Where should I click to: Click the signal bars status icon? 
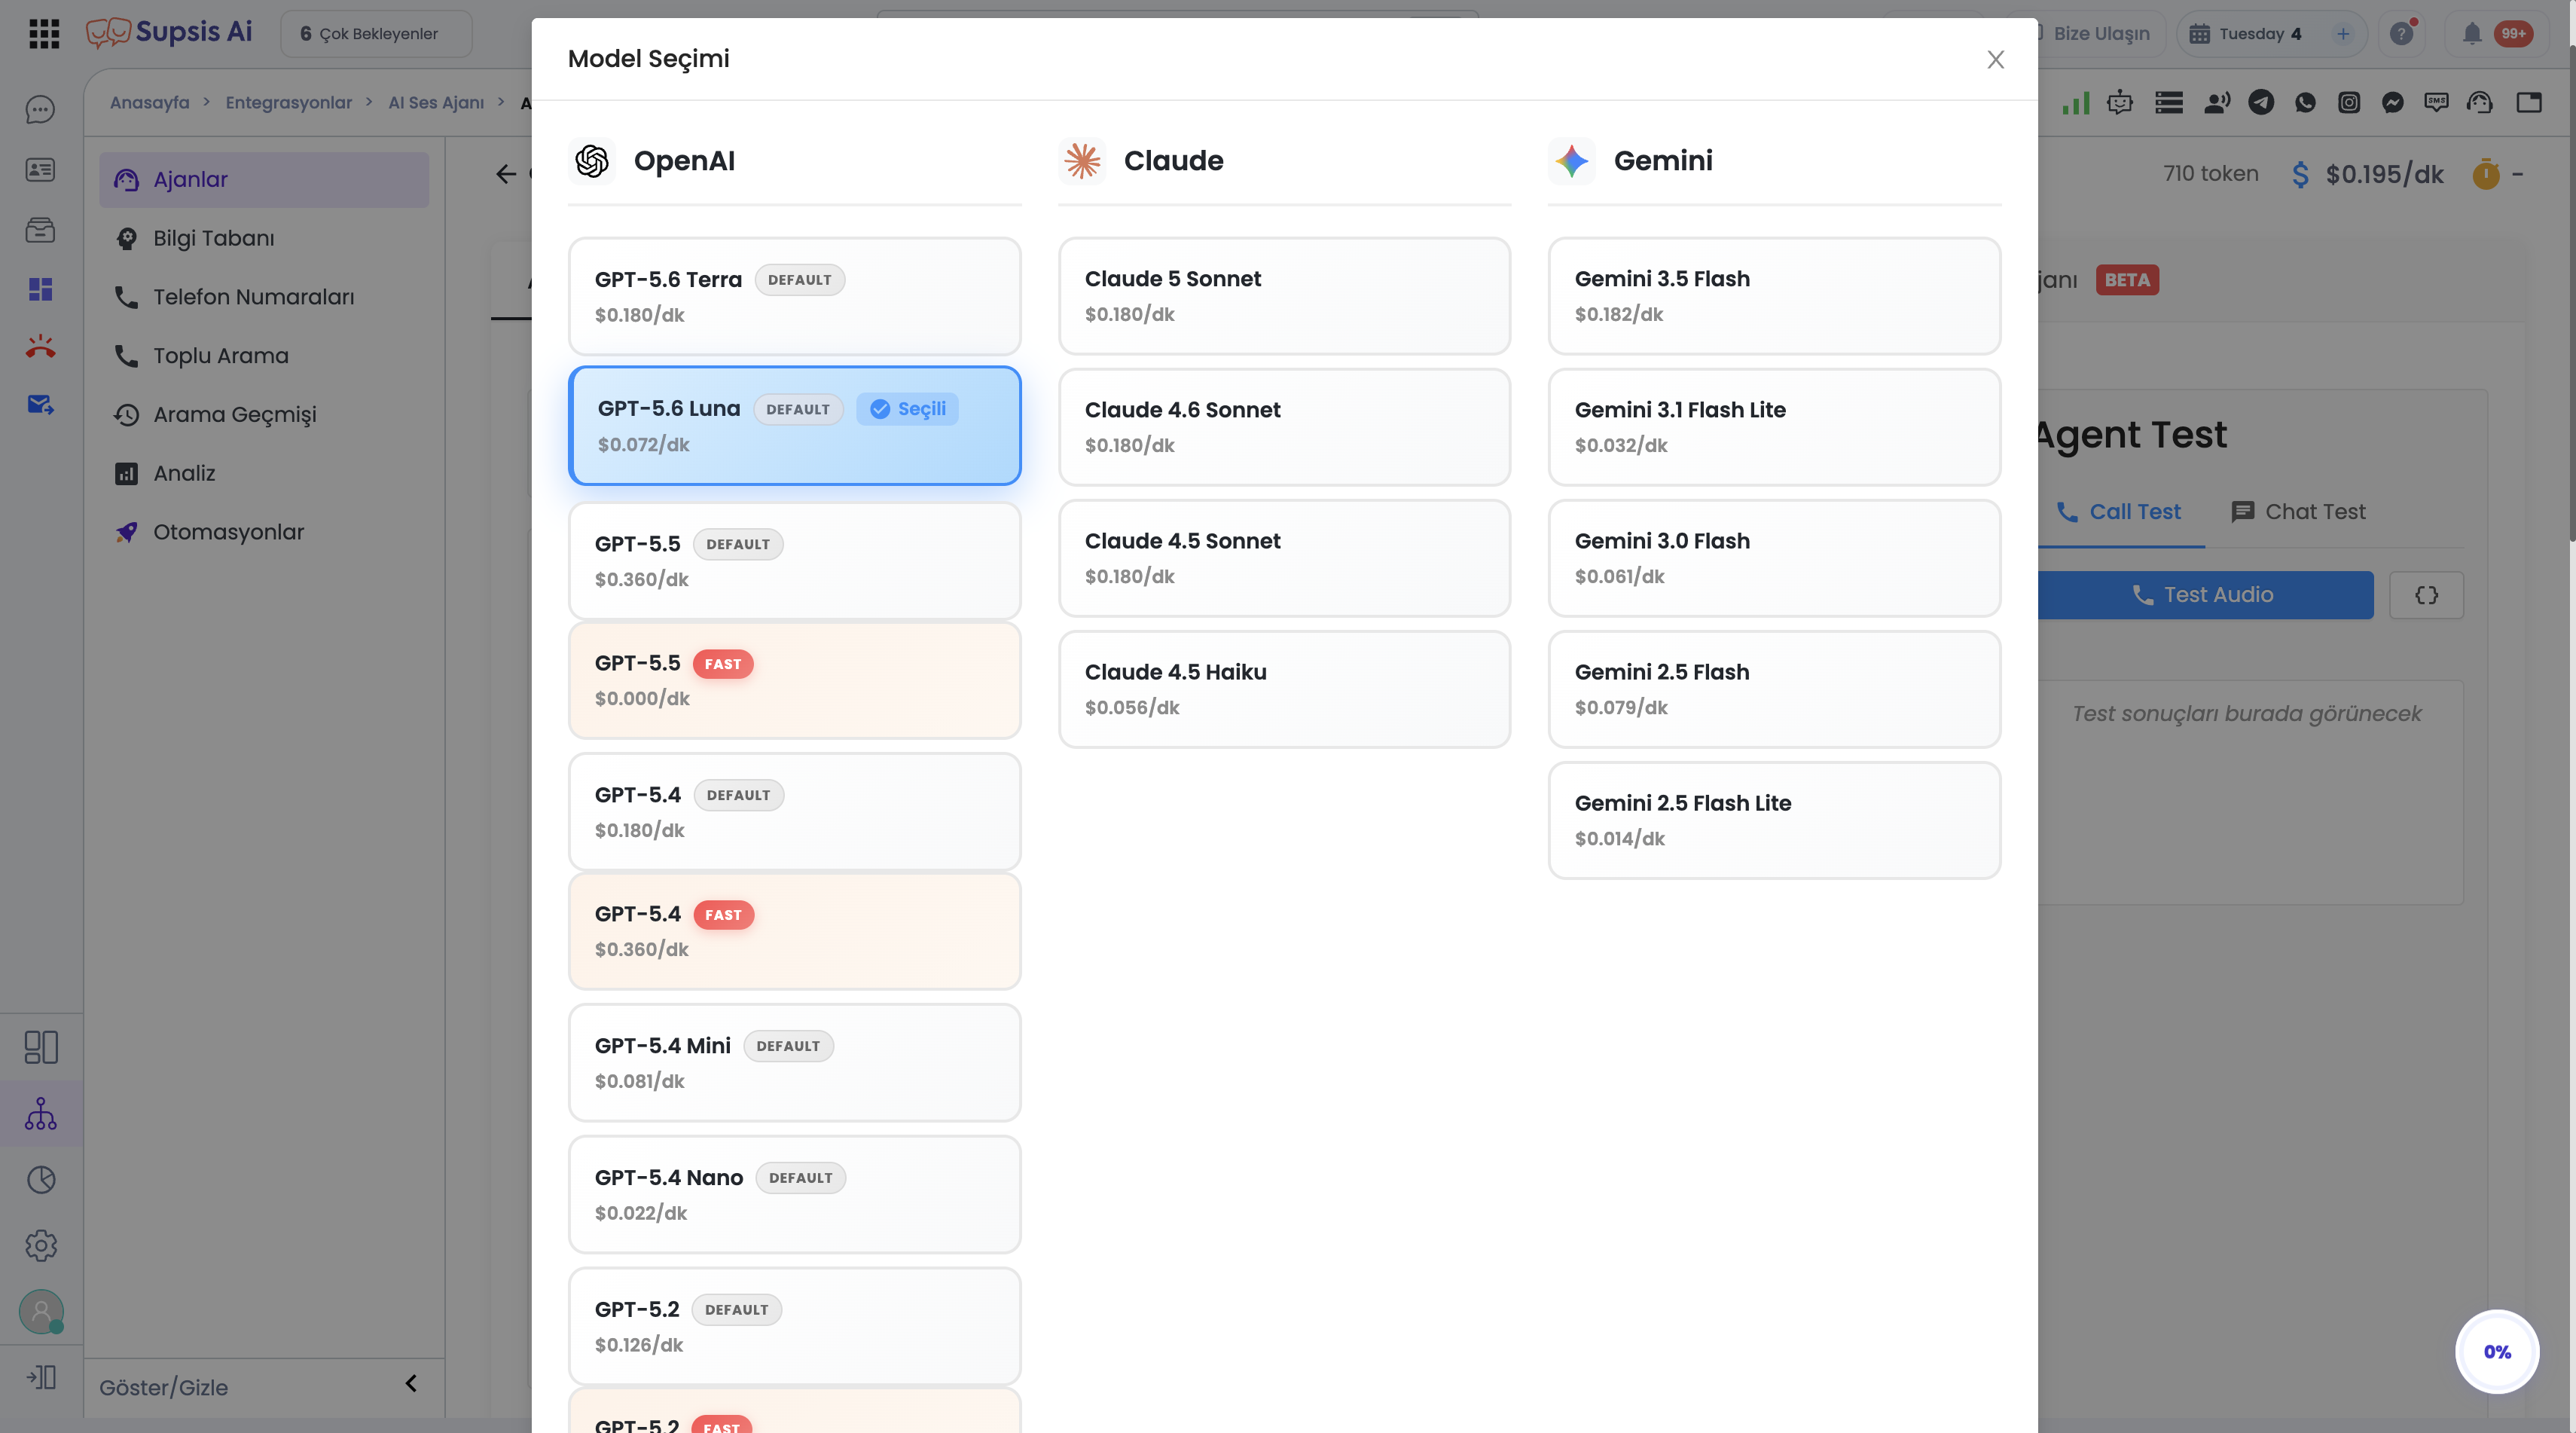[2076, 102]
